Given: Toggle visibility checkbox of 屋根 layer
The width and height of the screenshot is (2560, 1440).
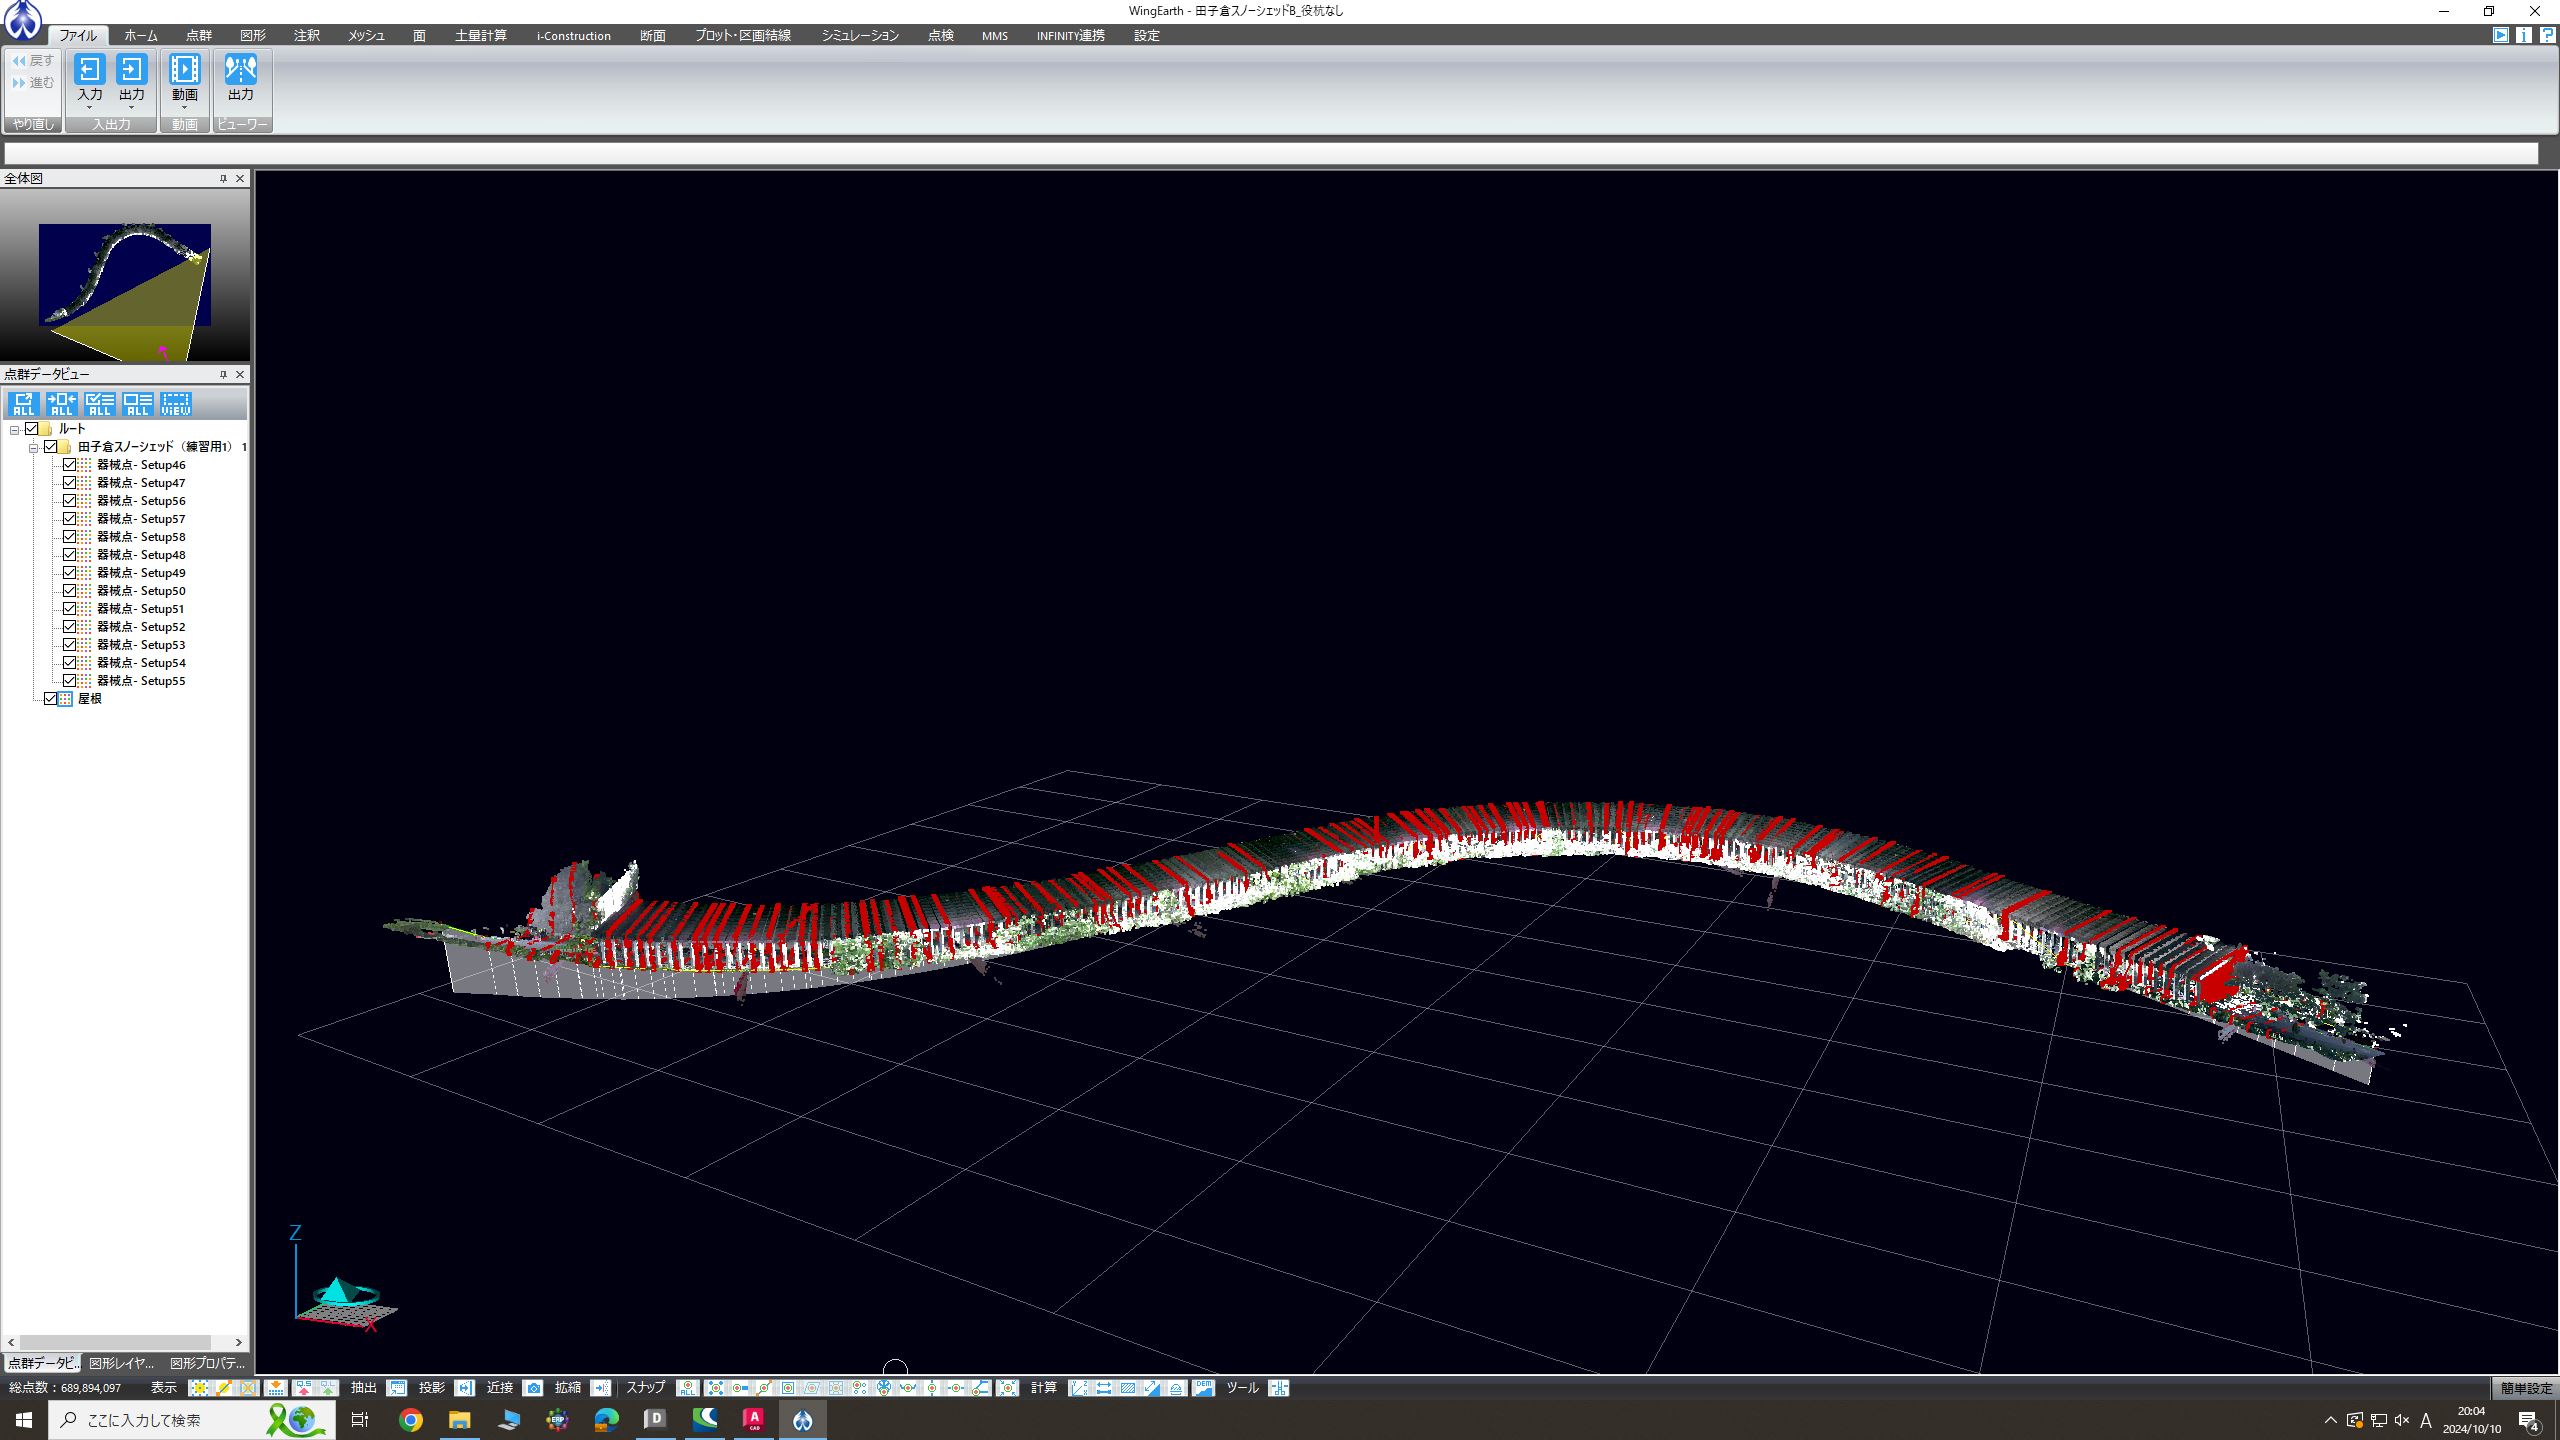Looking at the screenshot, I should coord(51,699).
